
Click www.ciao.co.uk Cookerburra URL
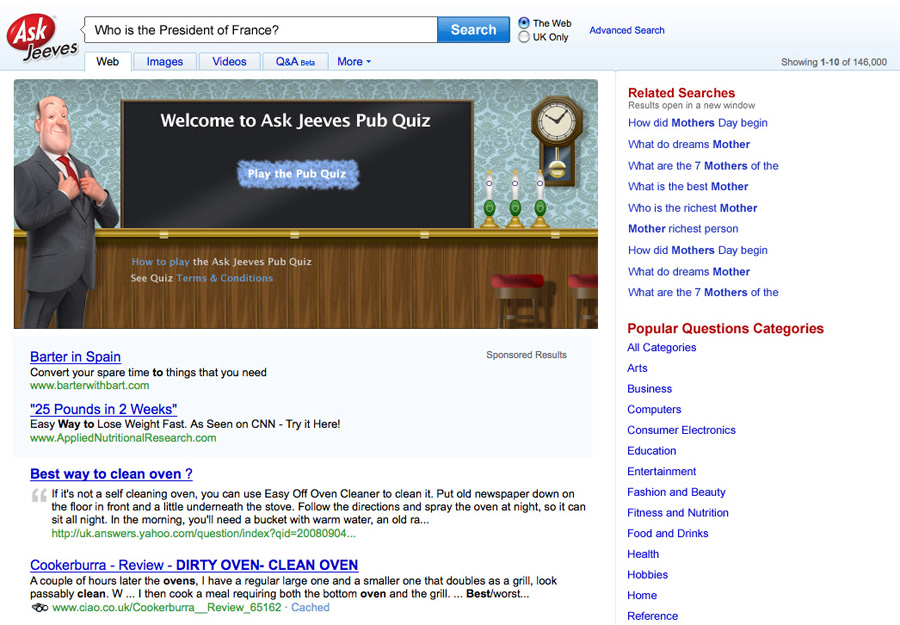(167, 607)
